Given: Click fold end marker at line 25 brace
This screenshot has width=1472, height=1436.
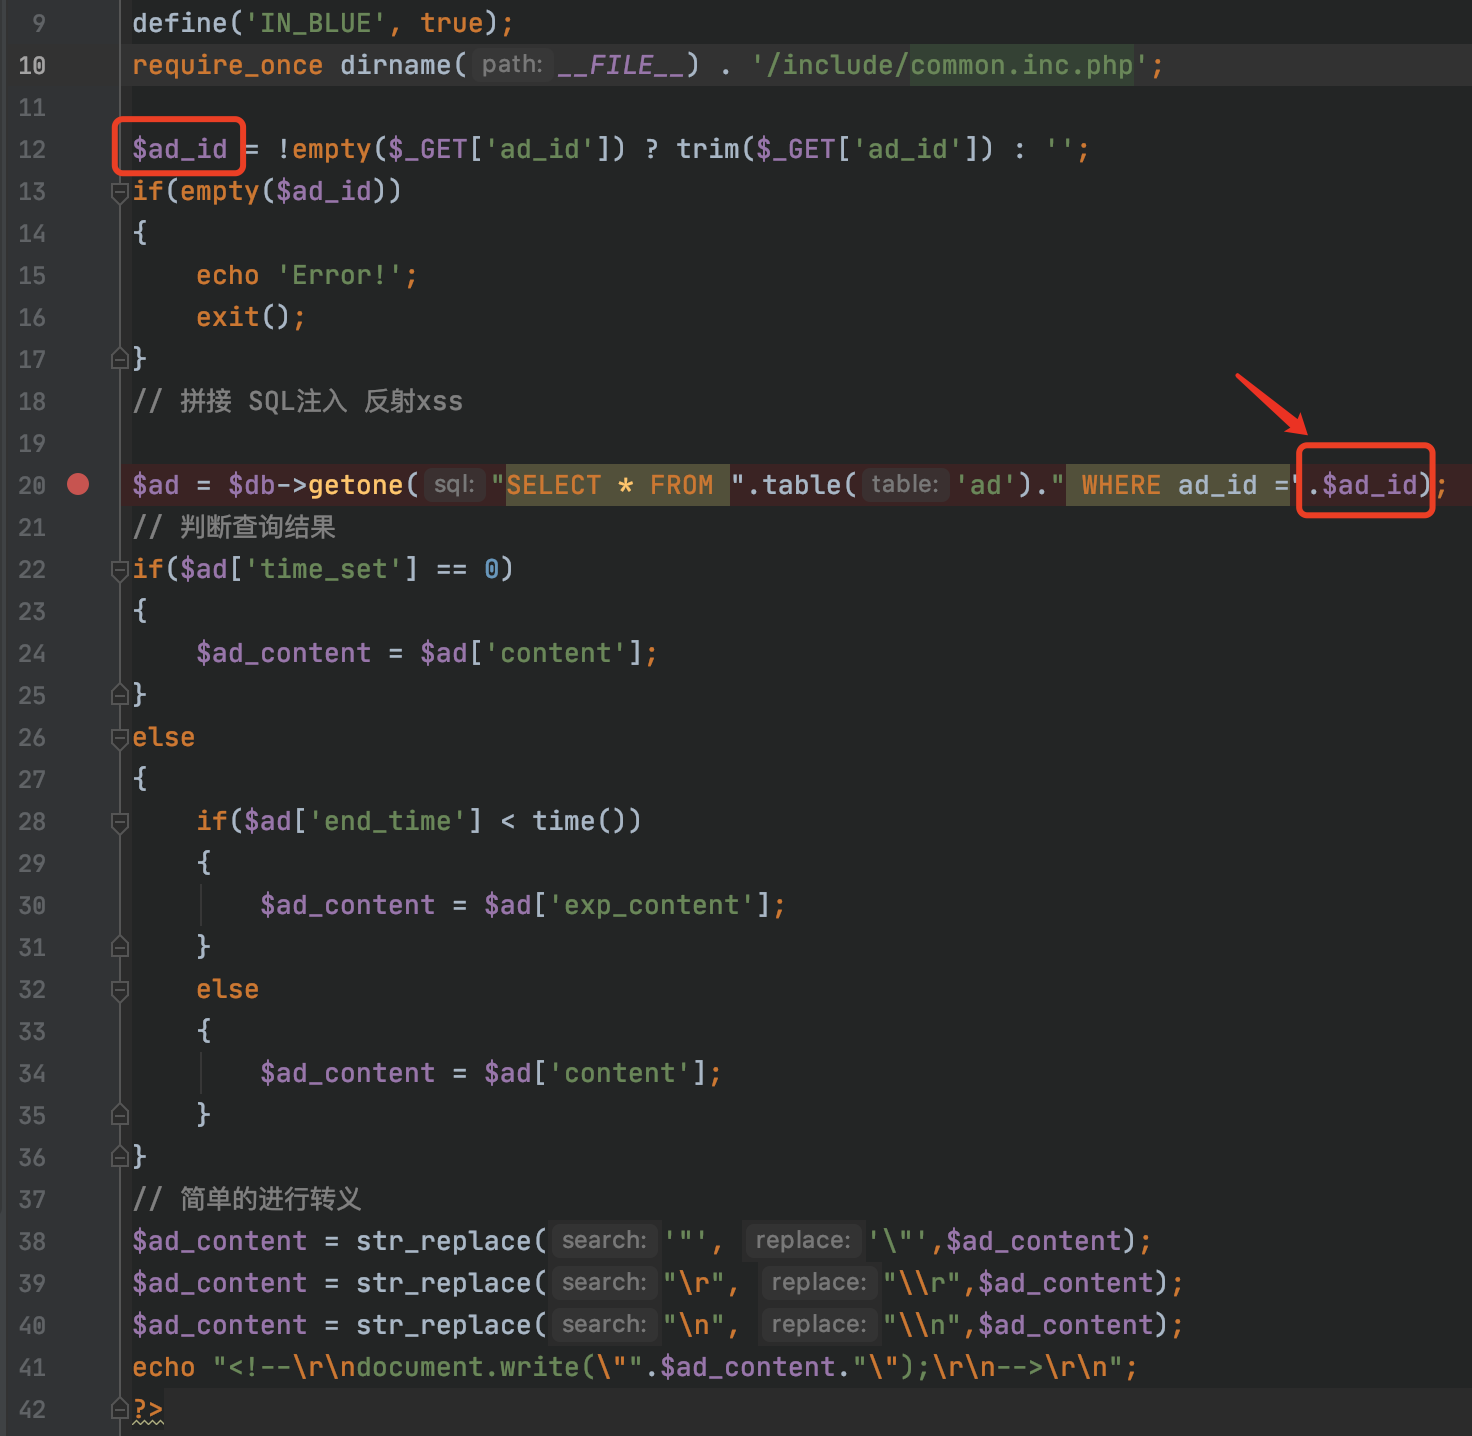Looking at the screenshot, I should tap(119, 694).
